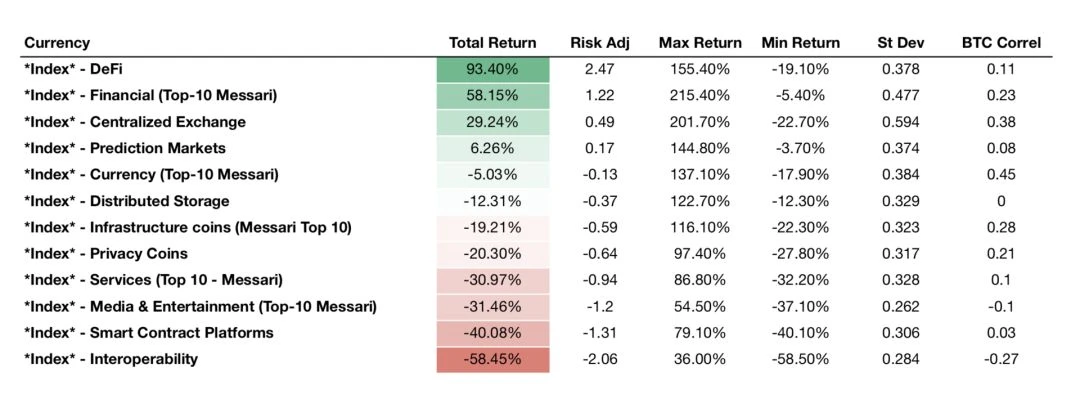Click the -0.27 BTC correlation value

[1001, 359]
